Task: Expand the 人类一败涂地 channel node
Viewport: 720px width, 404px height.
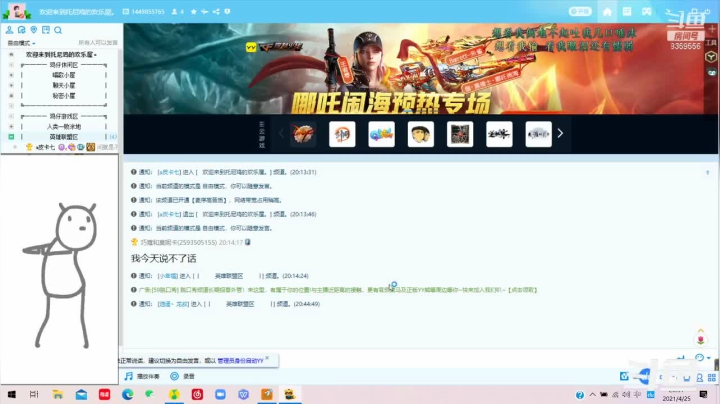Action: (11, 126)
